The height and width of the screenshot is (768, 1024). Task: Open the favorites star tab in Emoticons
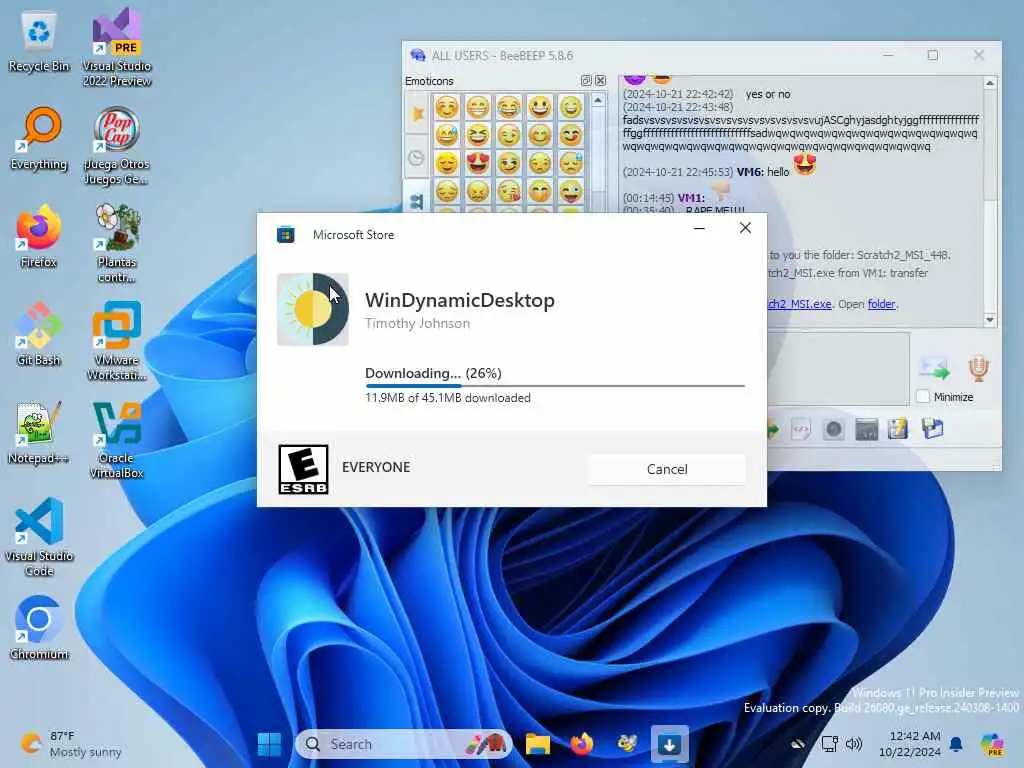tap(417, 113)
